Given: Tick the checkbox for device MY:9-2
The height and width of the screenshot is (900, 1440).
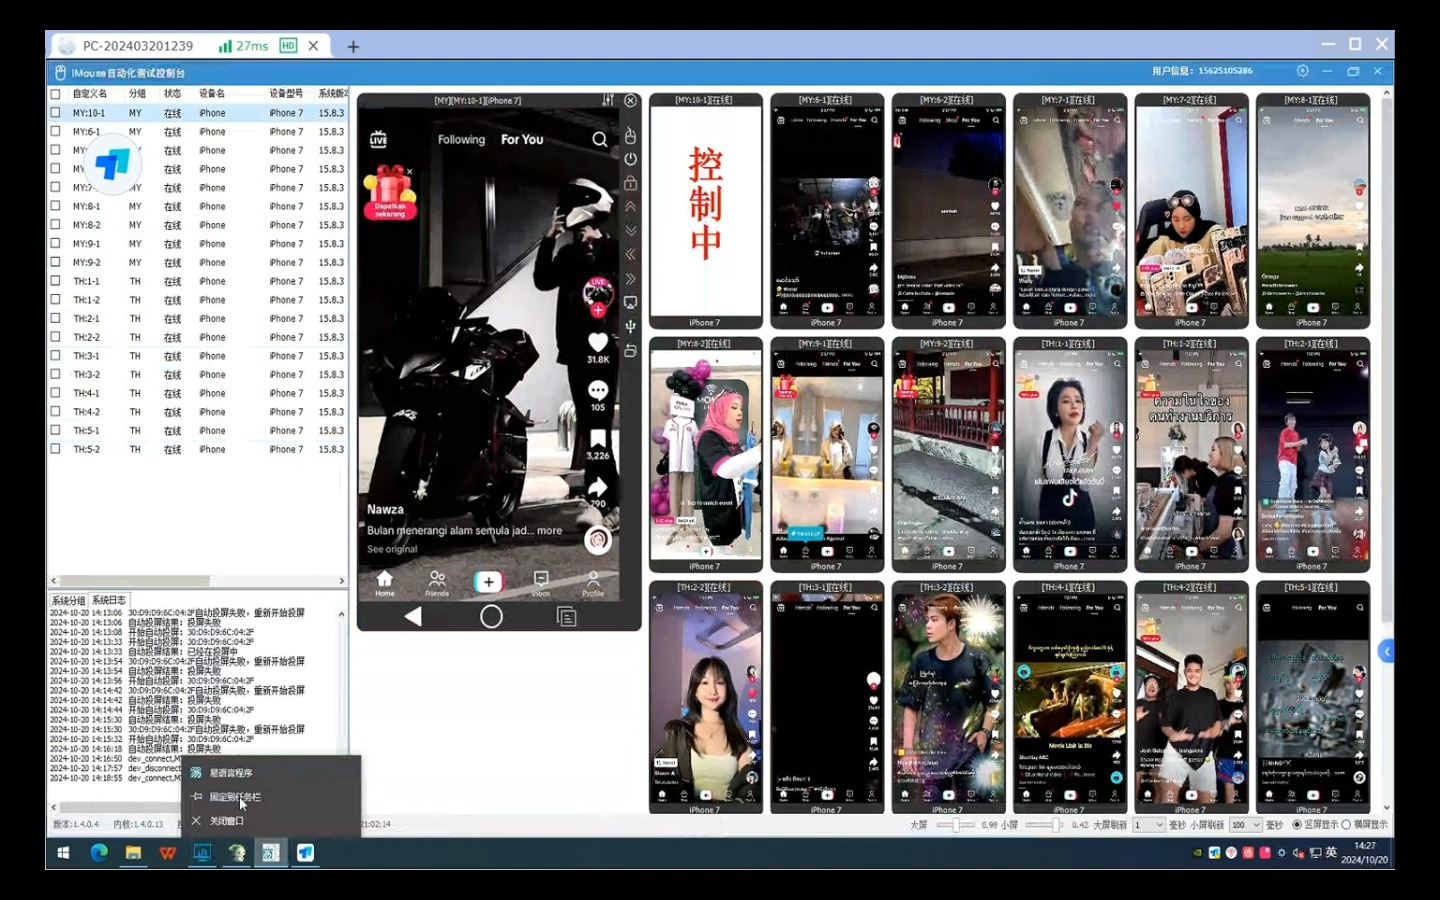Looking at the screenshot, I should tap(56, 262).
